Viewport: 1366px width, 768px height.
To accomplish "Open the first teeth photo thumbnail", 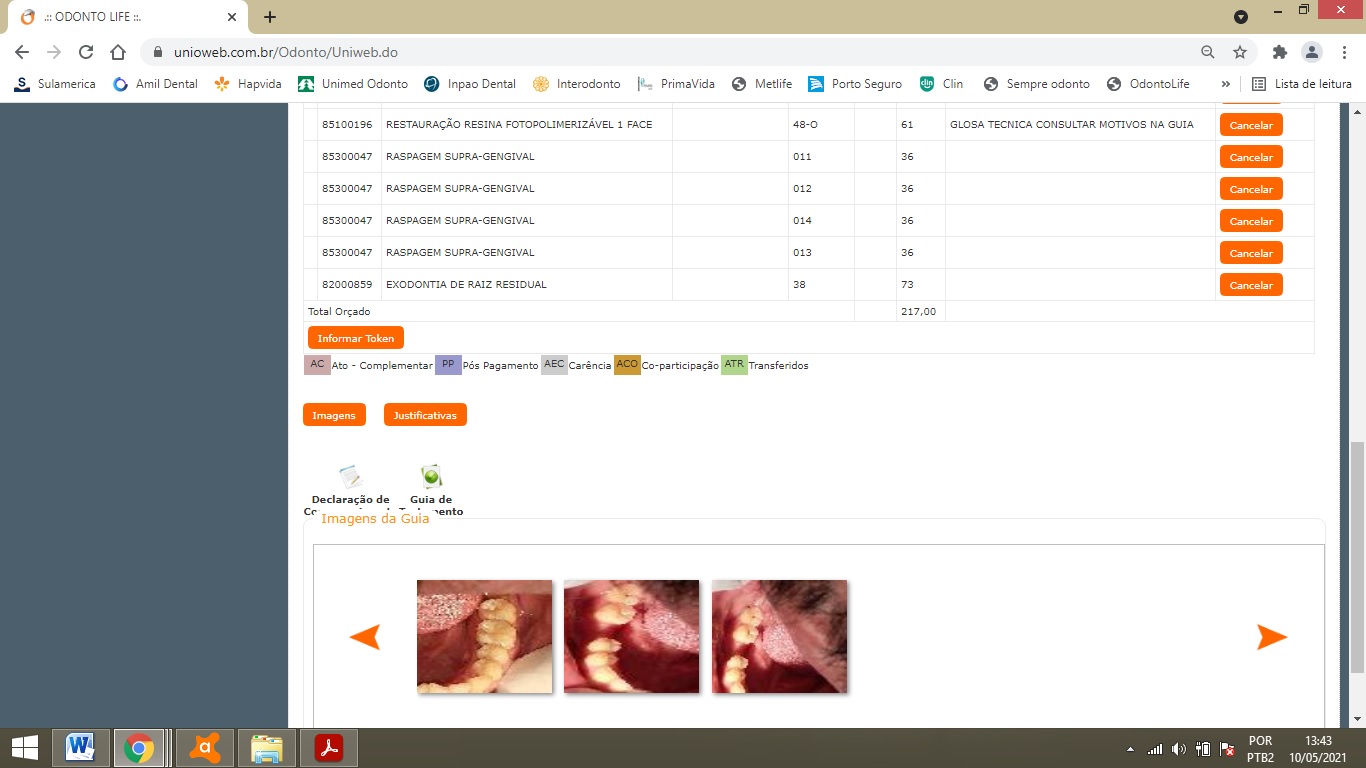I will (x=484, y=636).
